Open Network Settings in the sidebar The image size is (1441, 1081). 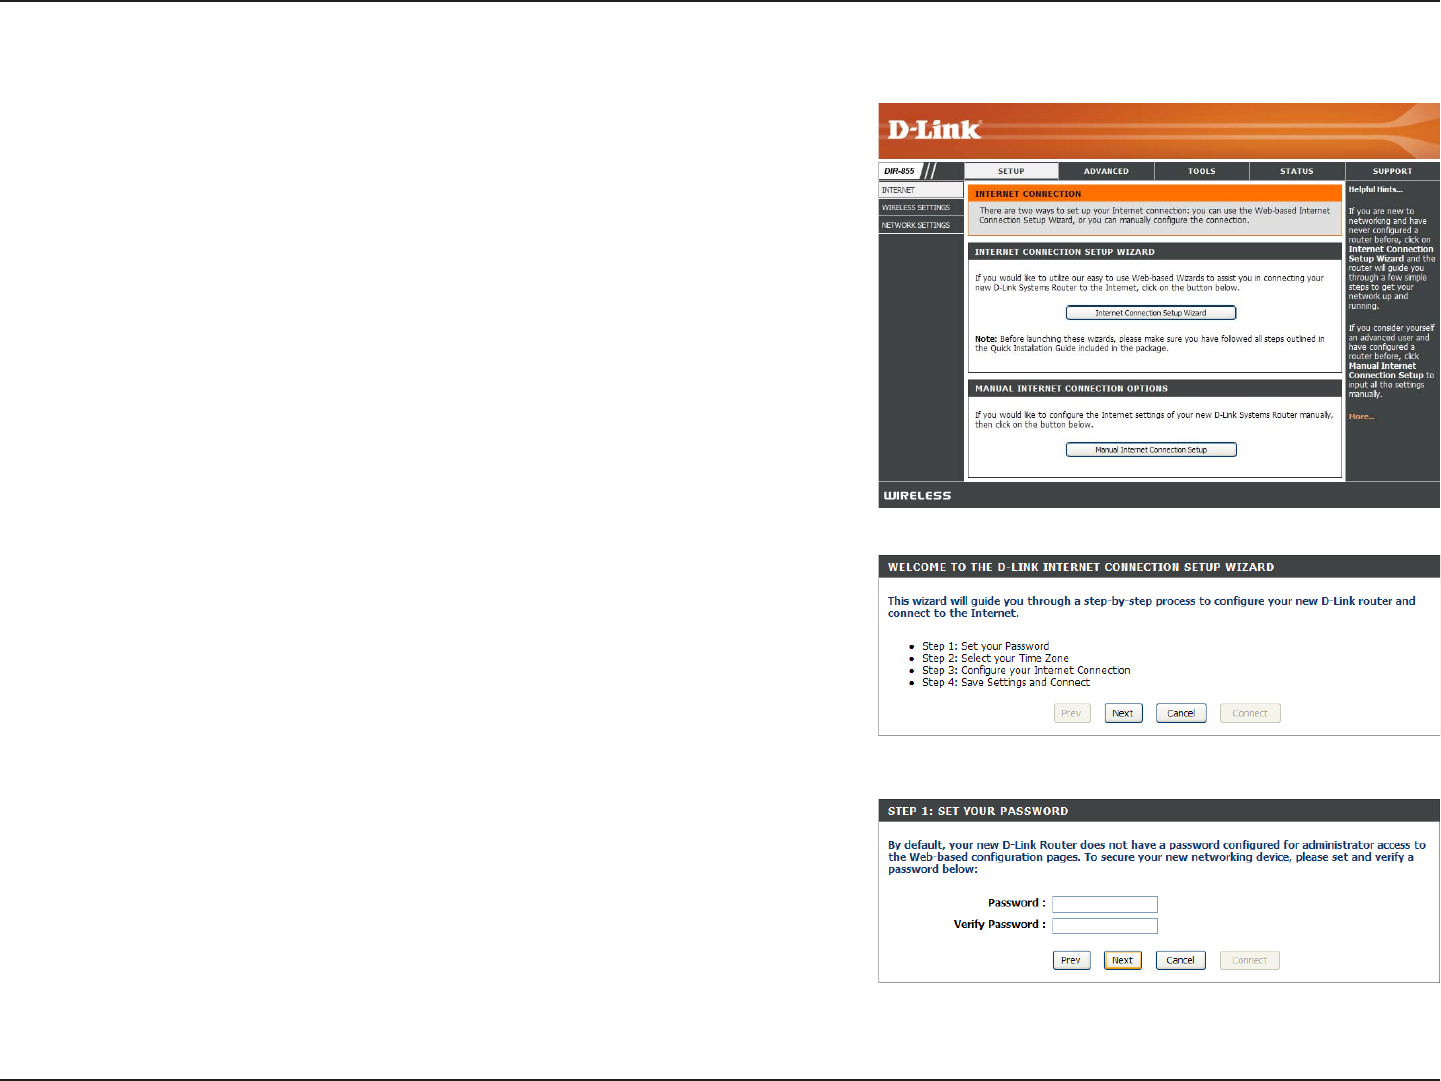921,226
